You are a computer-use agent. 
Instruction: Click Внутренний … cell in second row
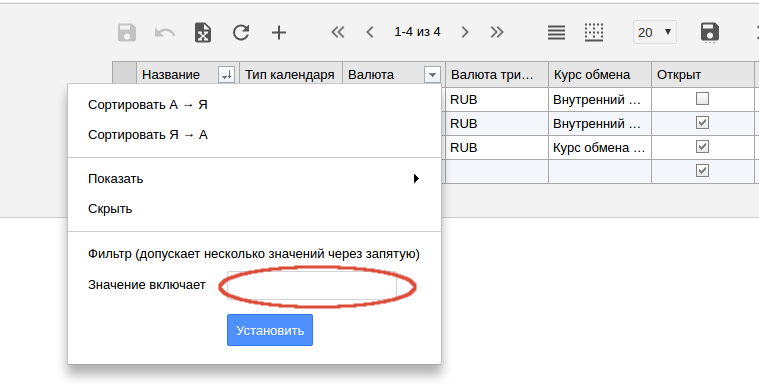[x=600, y=123]
